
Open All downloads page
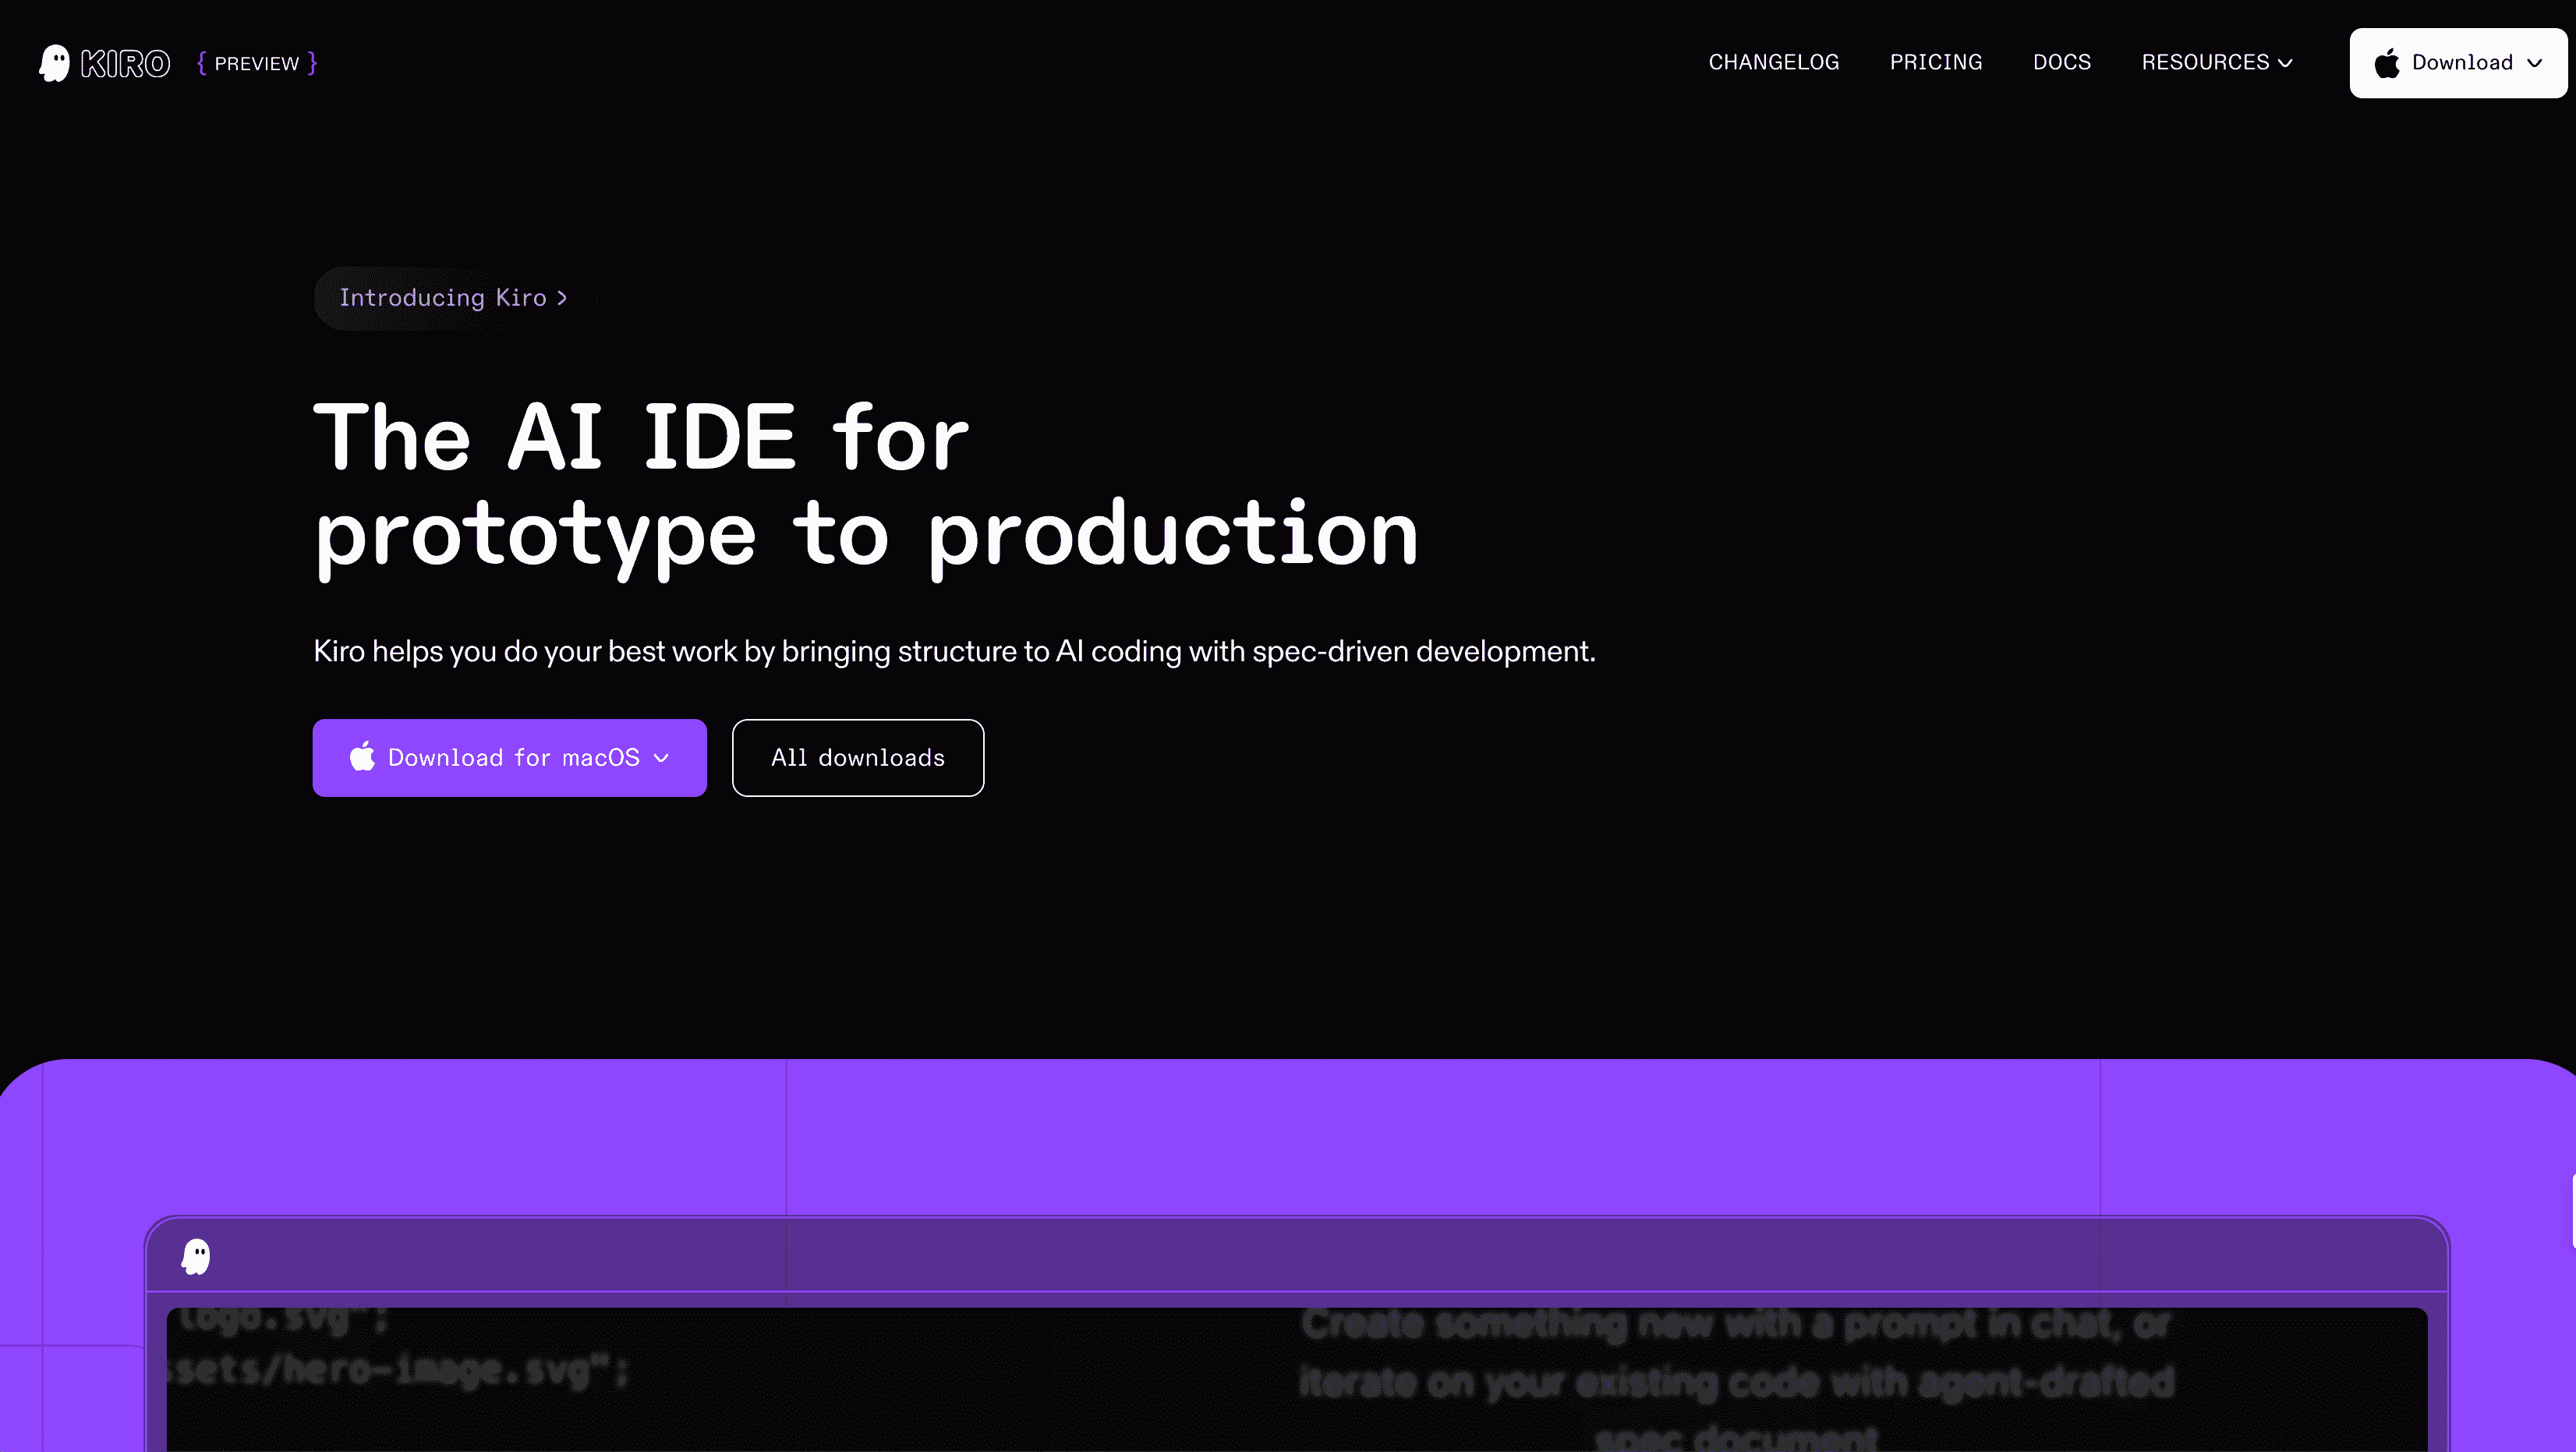(857, 758)
